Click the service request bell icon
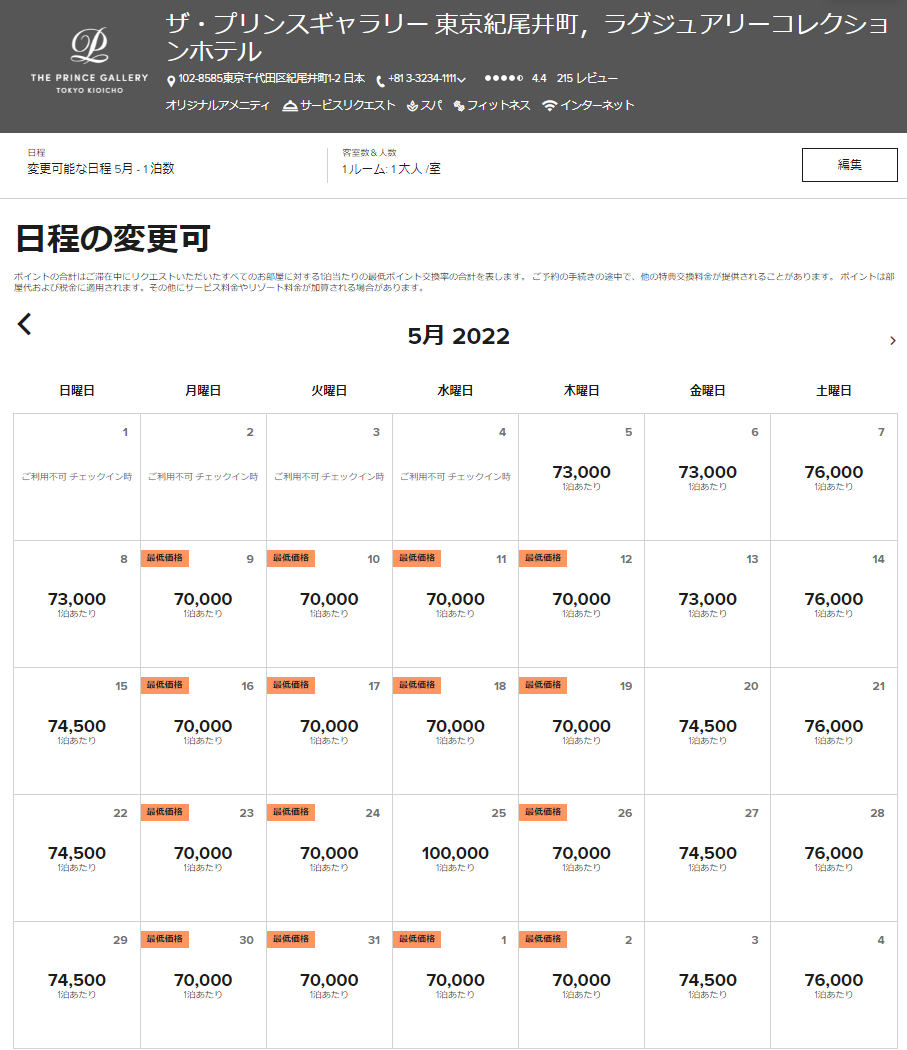907x1050 pixels. [x=290, y=106]
